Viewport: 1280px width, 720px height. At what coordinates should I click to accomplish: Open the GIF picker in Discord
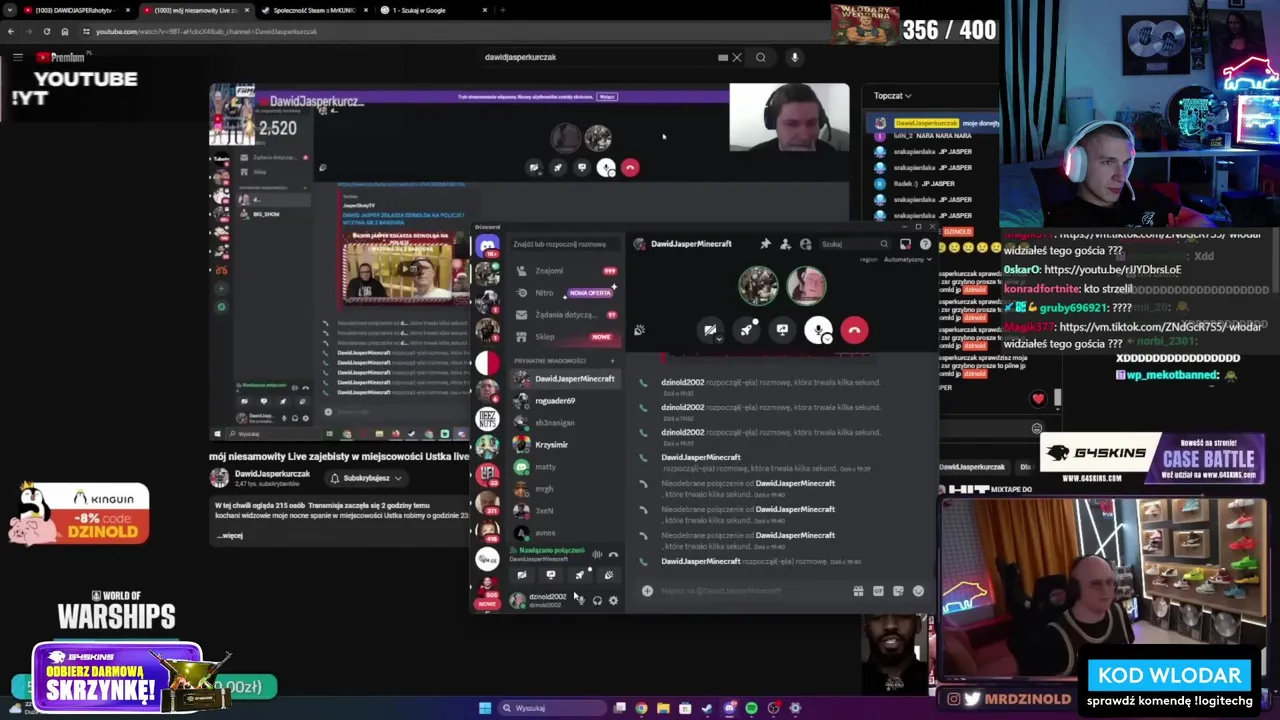[x=878, y=591]
